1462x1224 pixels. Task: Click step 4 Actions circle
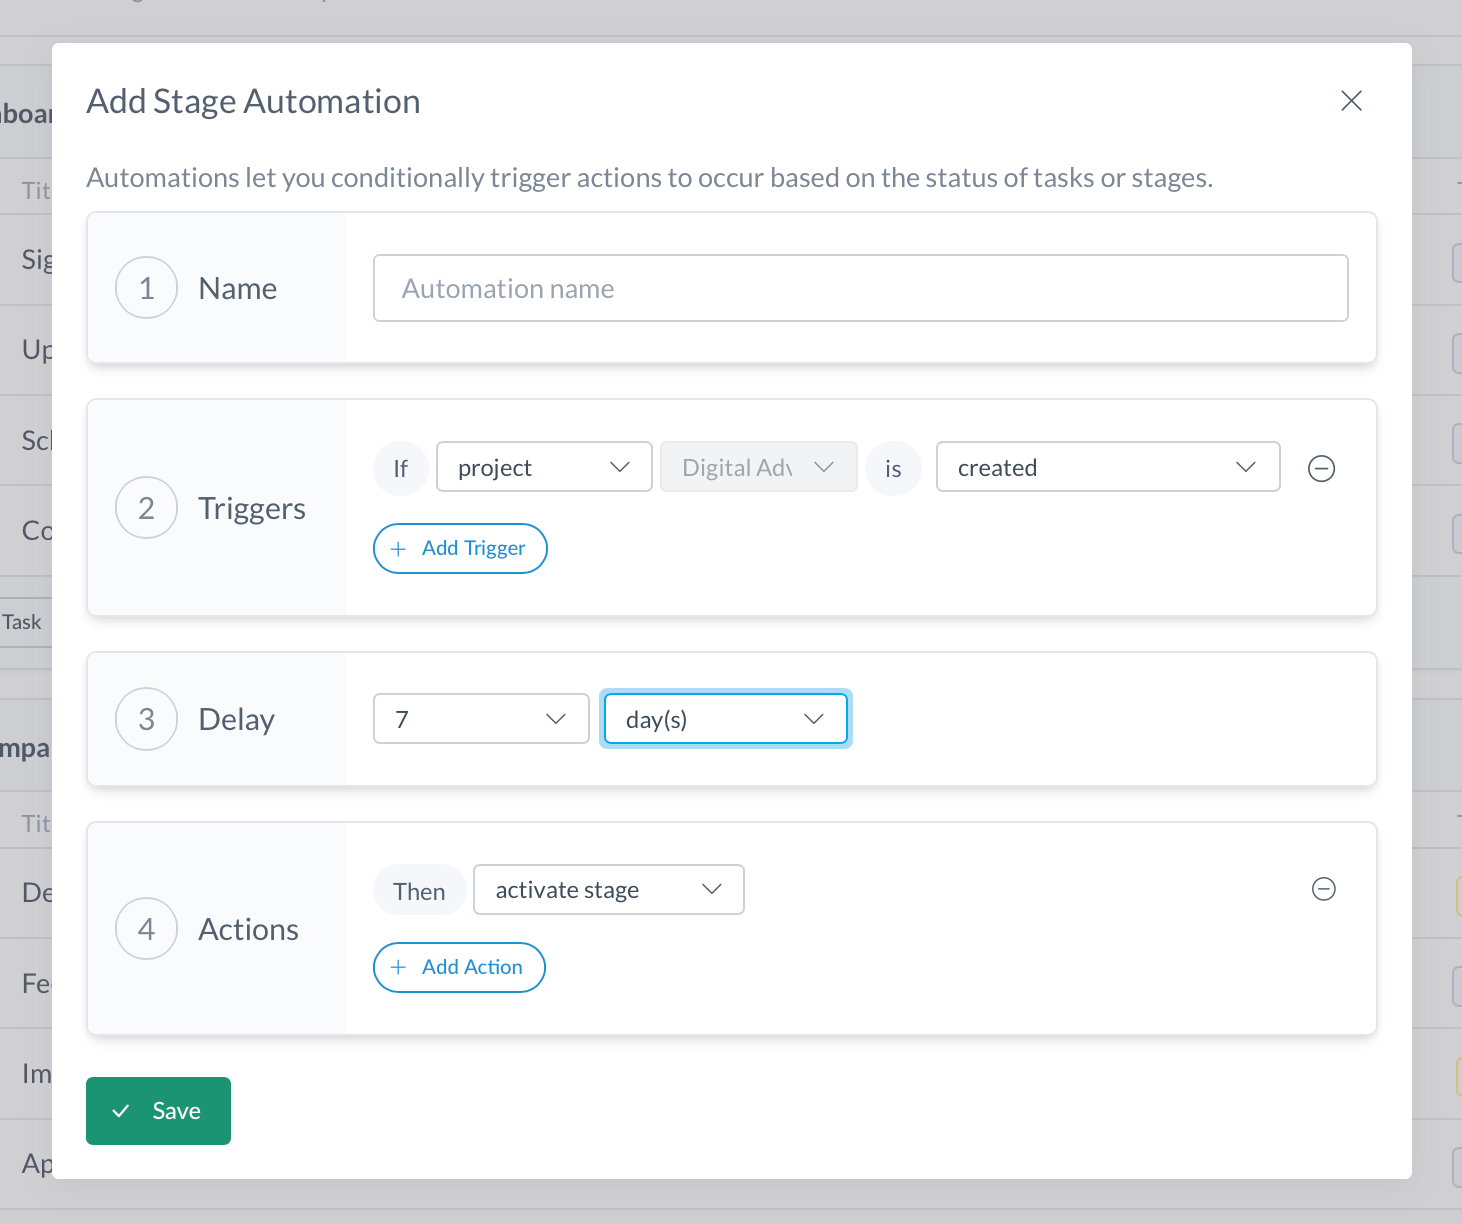[147, 929]
